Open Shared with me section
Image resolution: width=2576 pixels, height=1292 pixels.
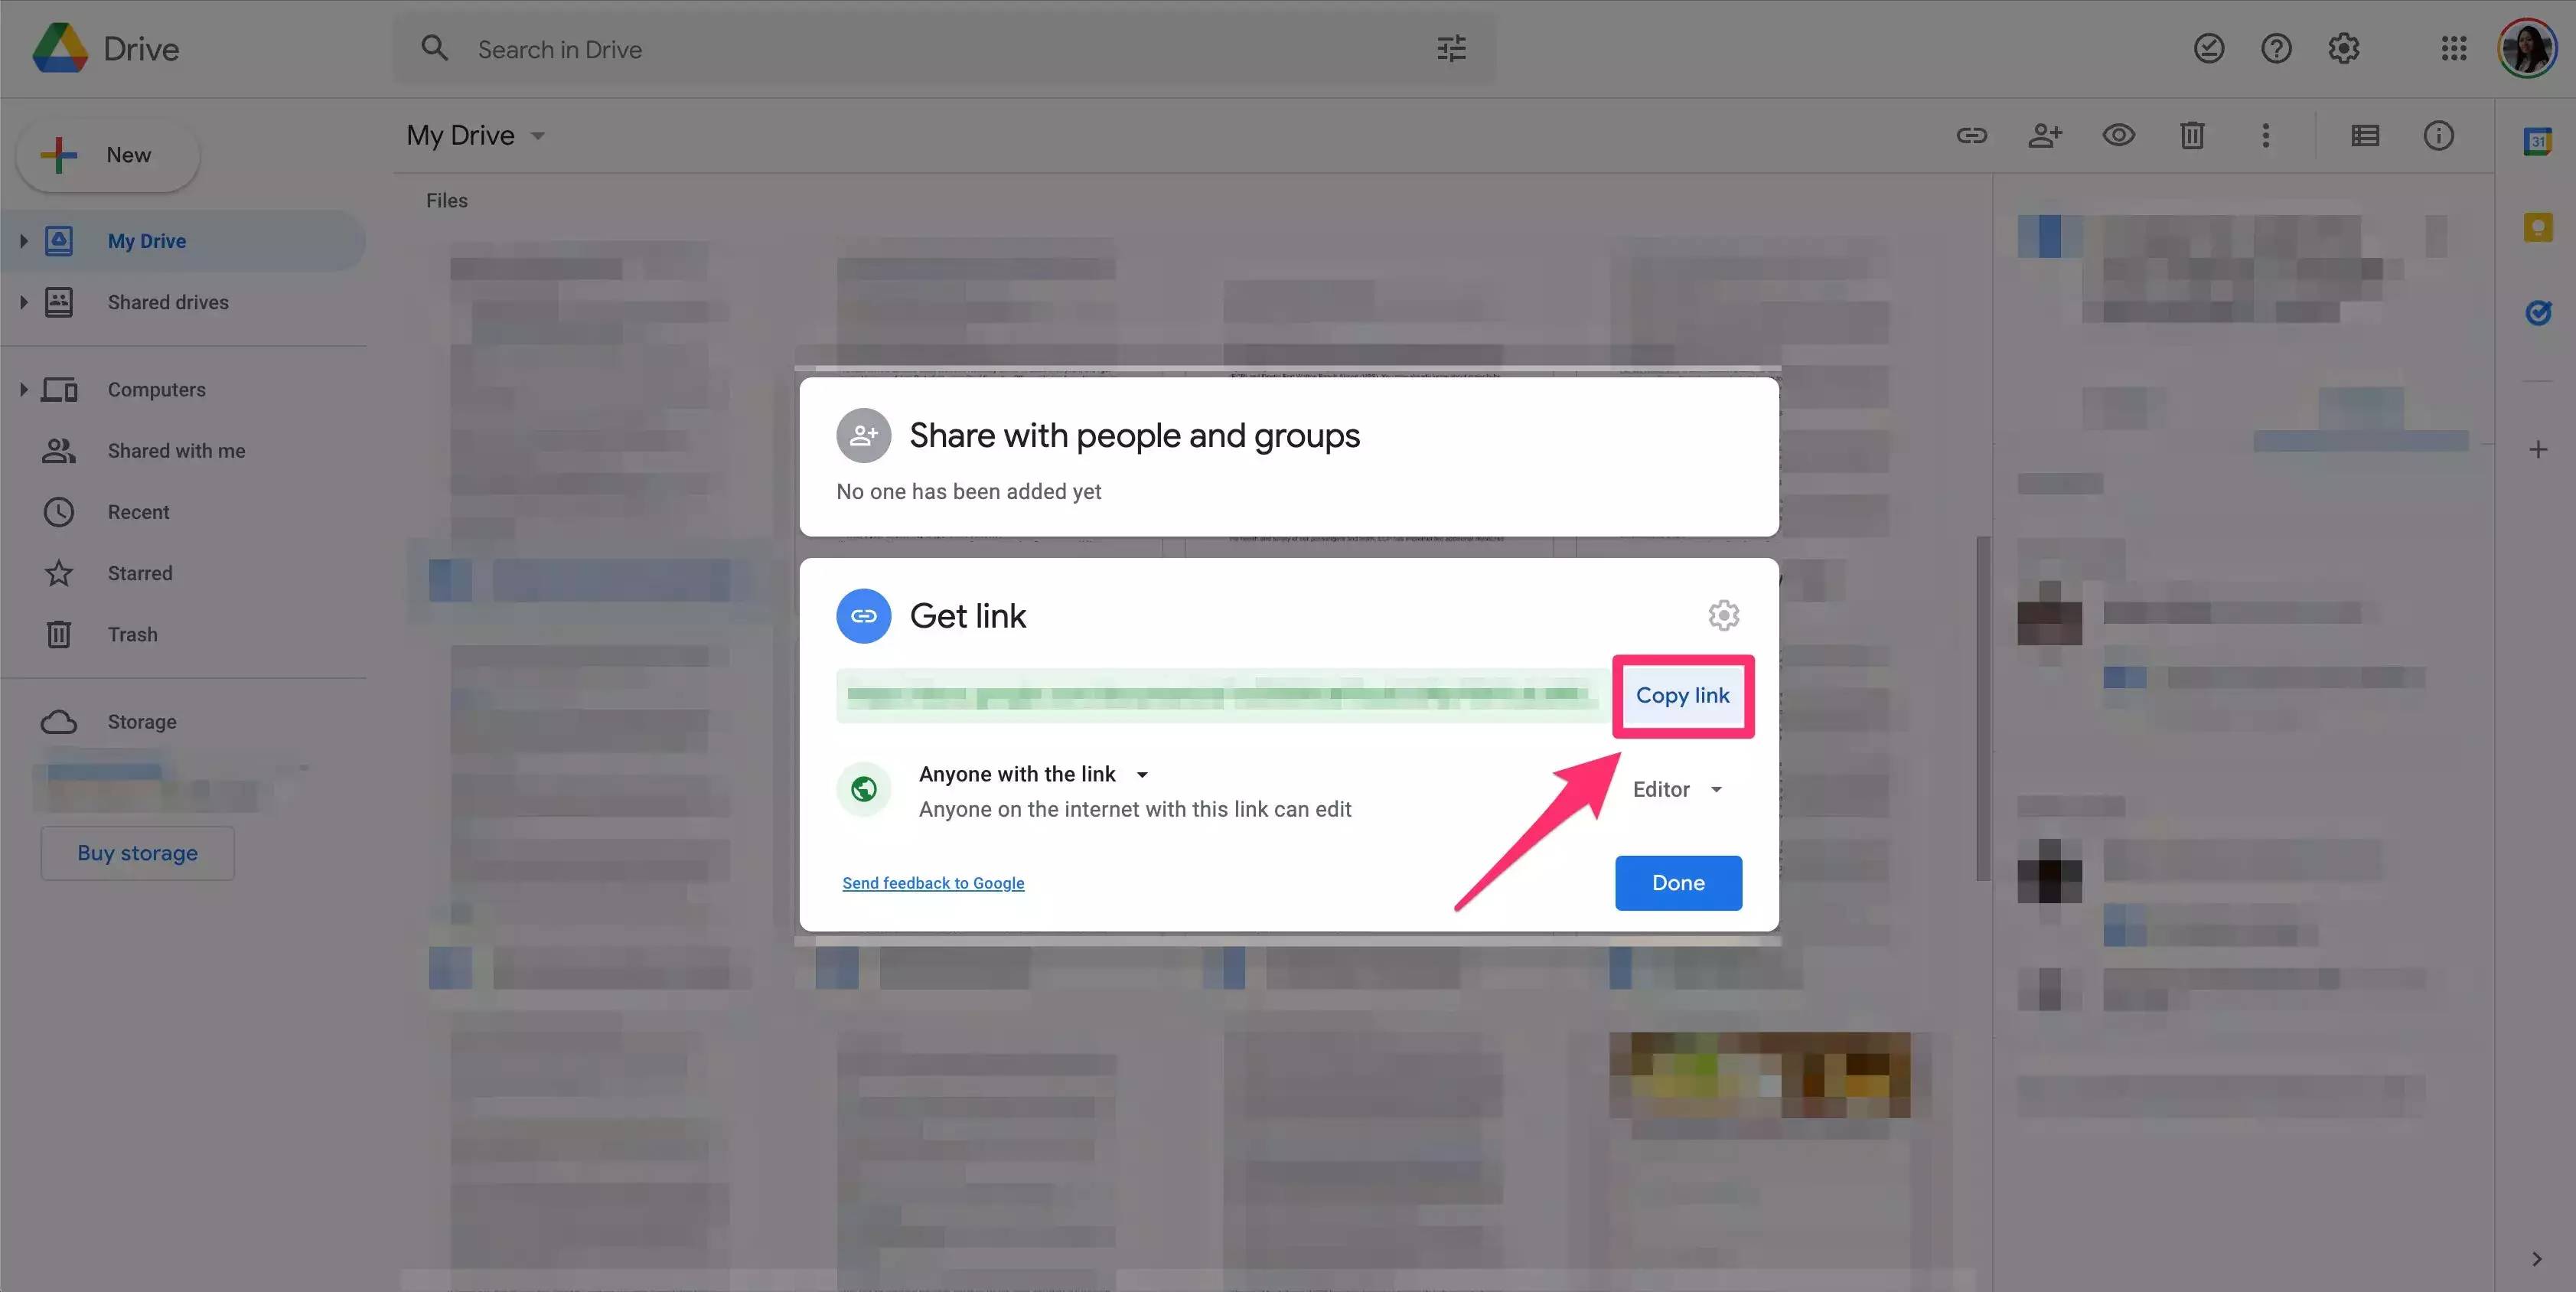pyautogui.click(x=176, y=451)
